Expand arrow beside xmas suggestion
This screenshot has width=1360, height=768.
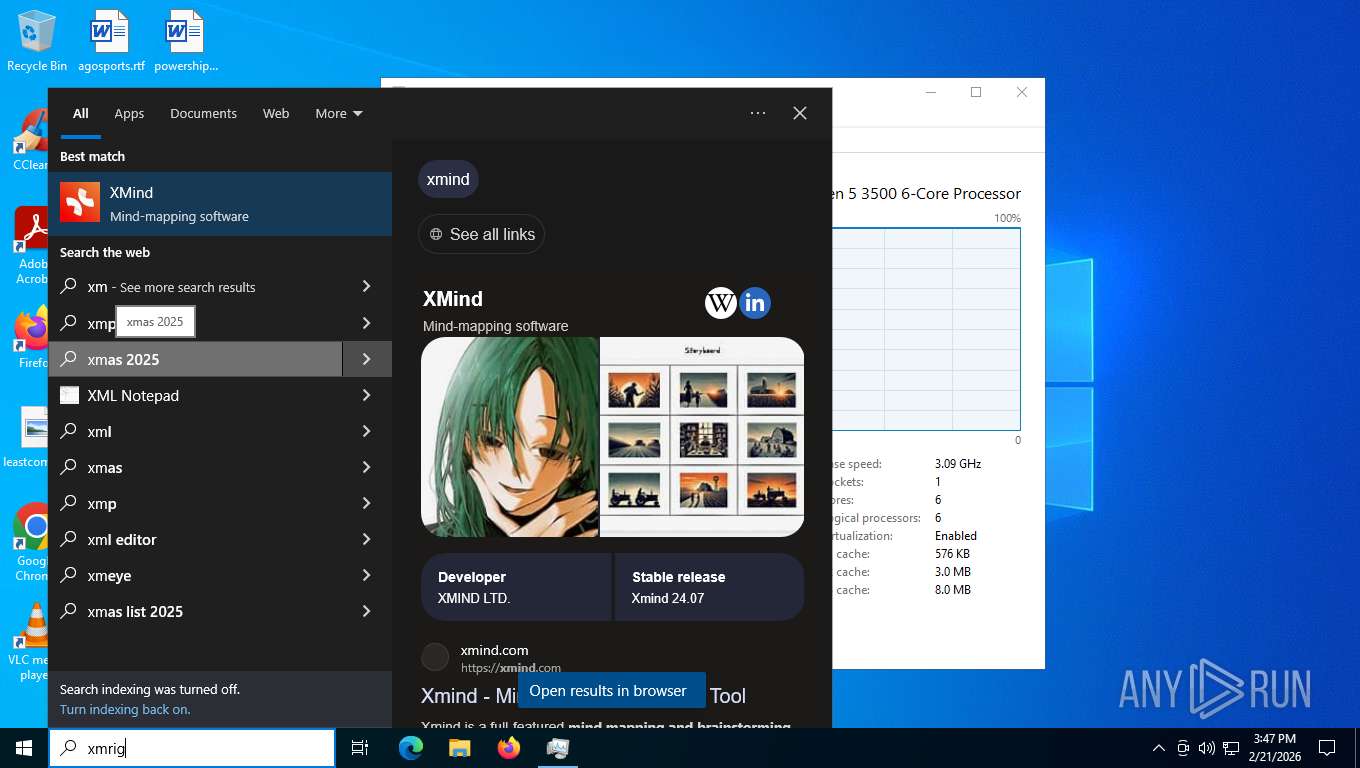tap(366, 467)
